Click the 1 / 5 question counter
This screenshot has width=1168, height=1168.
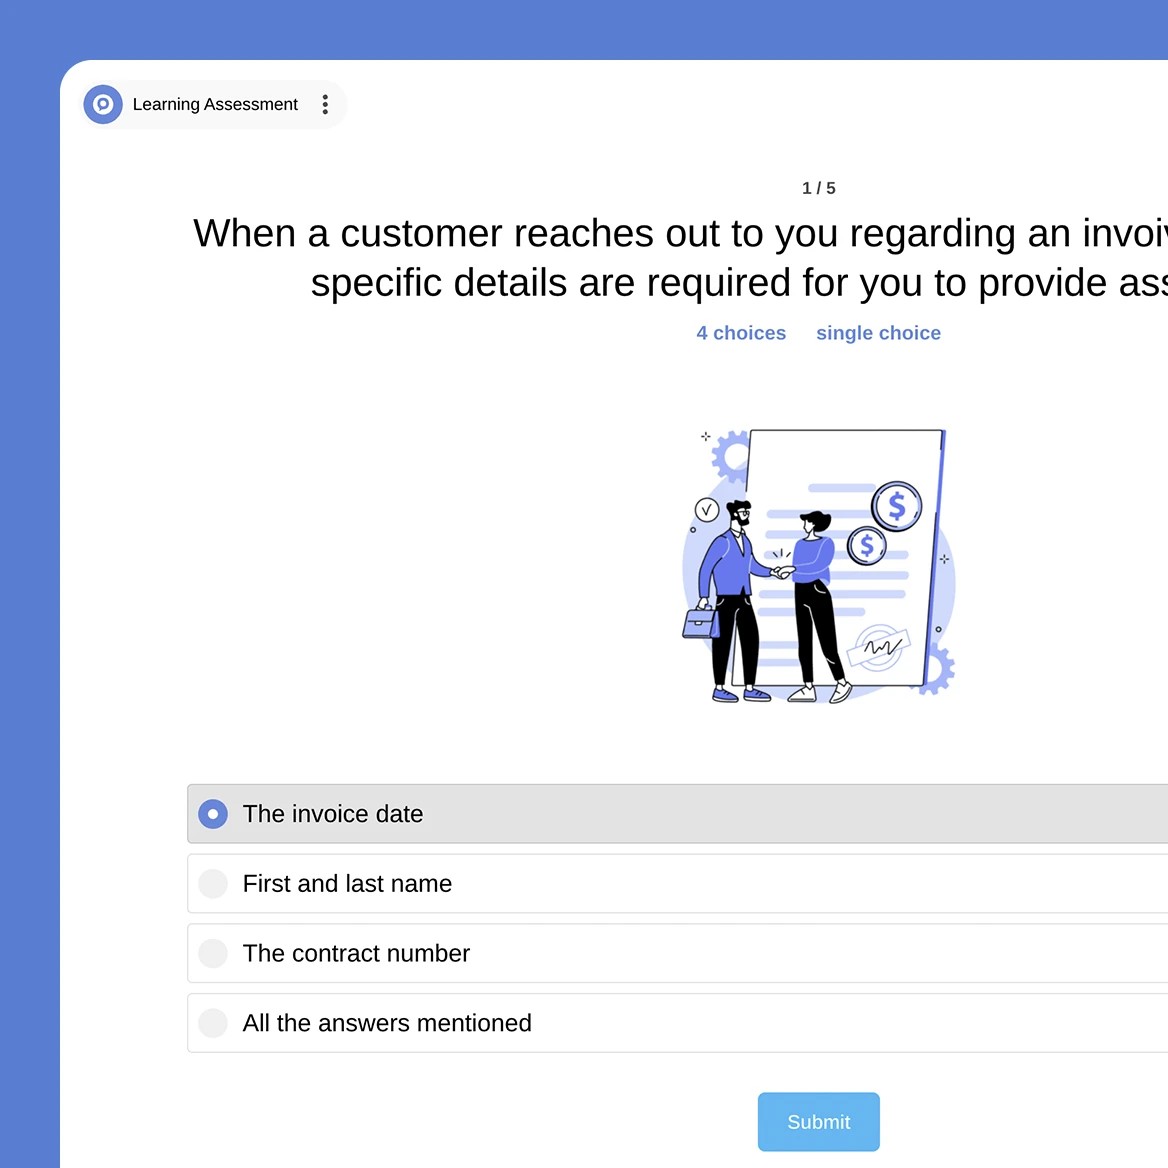[x=818, y=188]
